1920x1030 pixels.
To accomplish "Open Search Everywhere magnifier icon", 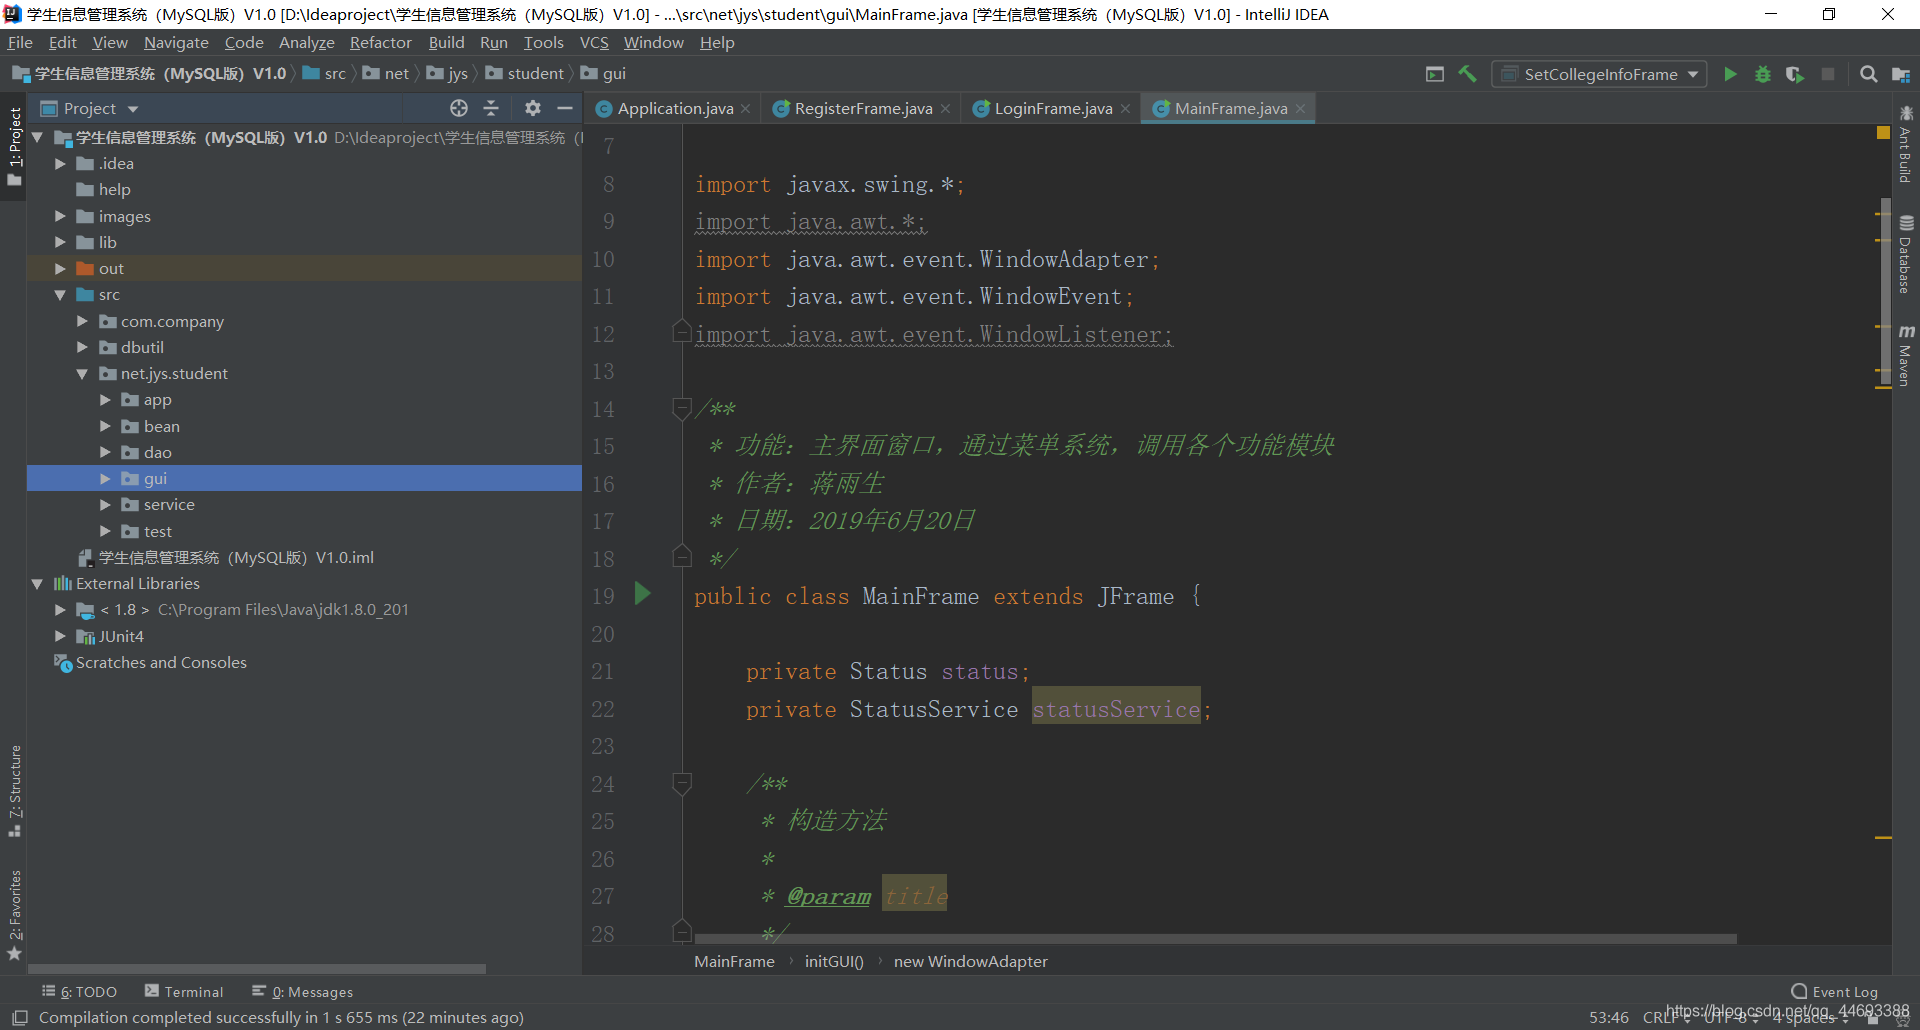I will click(x=1868, y=74).
